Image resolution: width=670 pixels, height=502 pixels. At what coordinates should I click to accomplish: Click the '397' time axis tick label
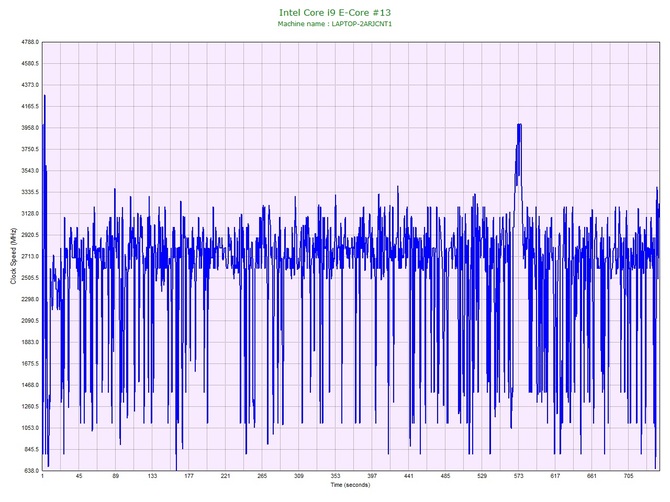coord(372,476)
